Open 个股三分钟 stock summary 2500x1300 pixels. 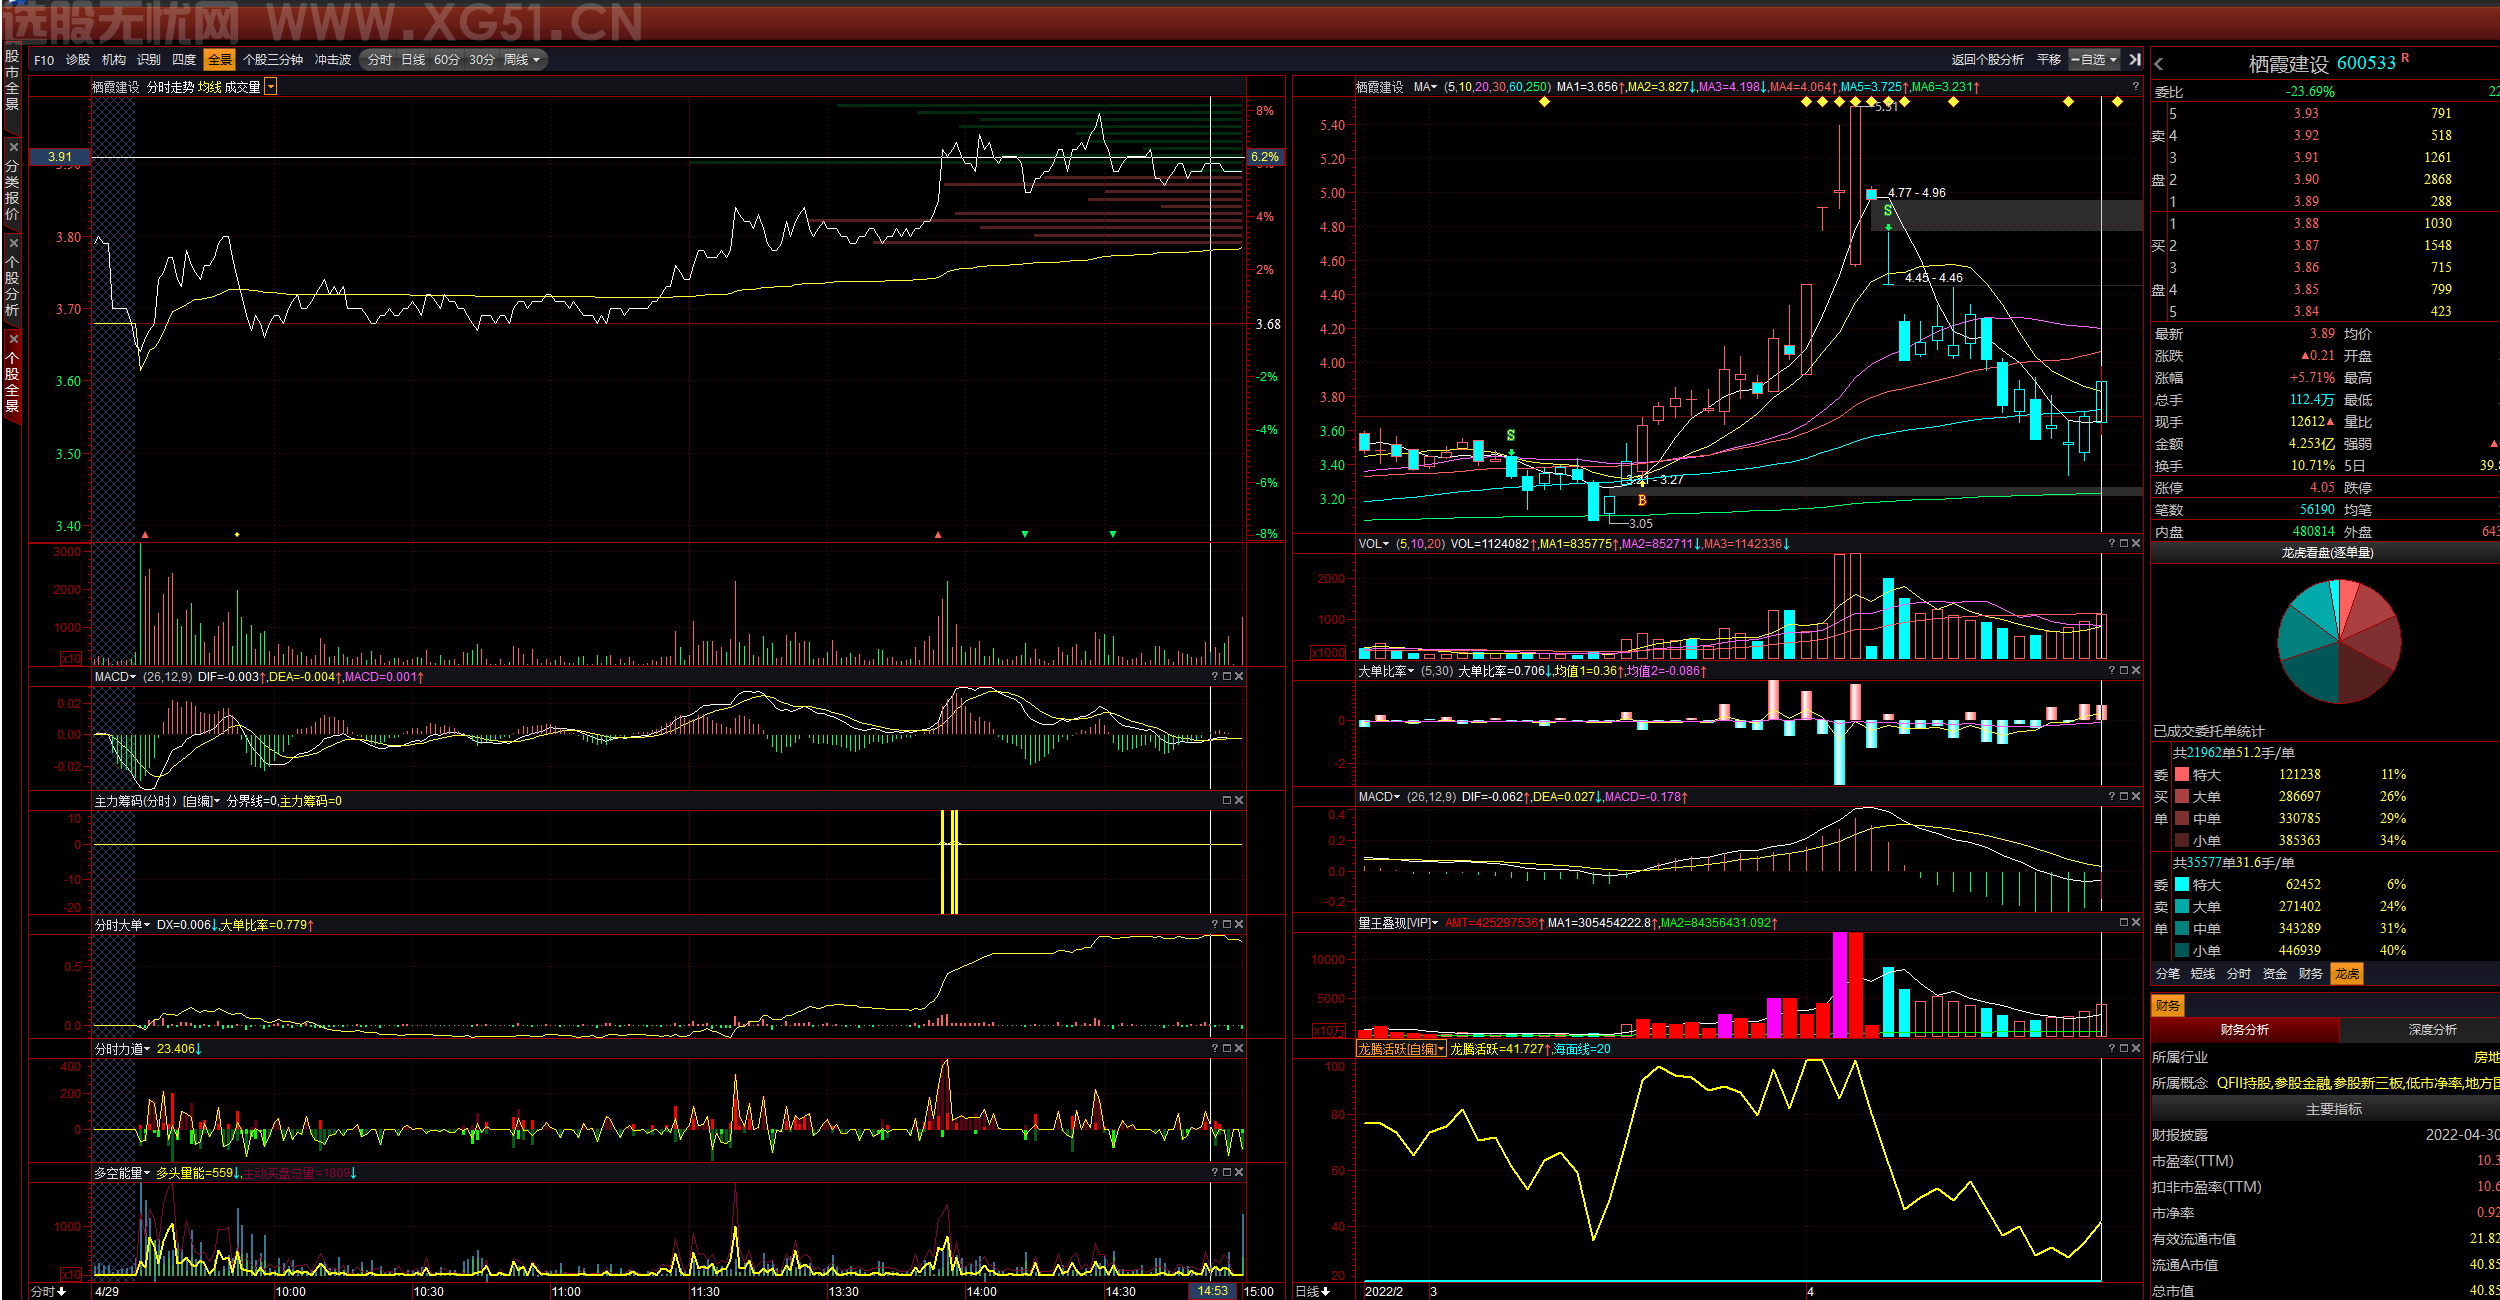pos(273,60)
